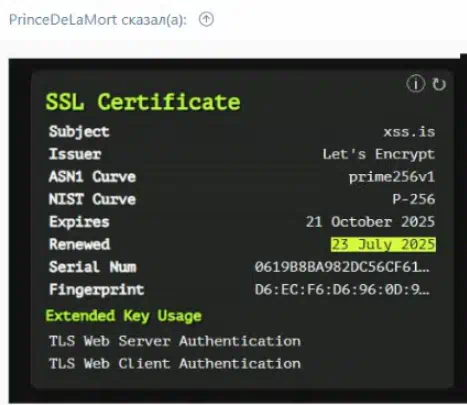Expand the truncated Fingerprint value
Viewport: 467px width, 405px height.
pyautogui.click(x=342, y=290)
